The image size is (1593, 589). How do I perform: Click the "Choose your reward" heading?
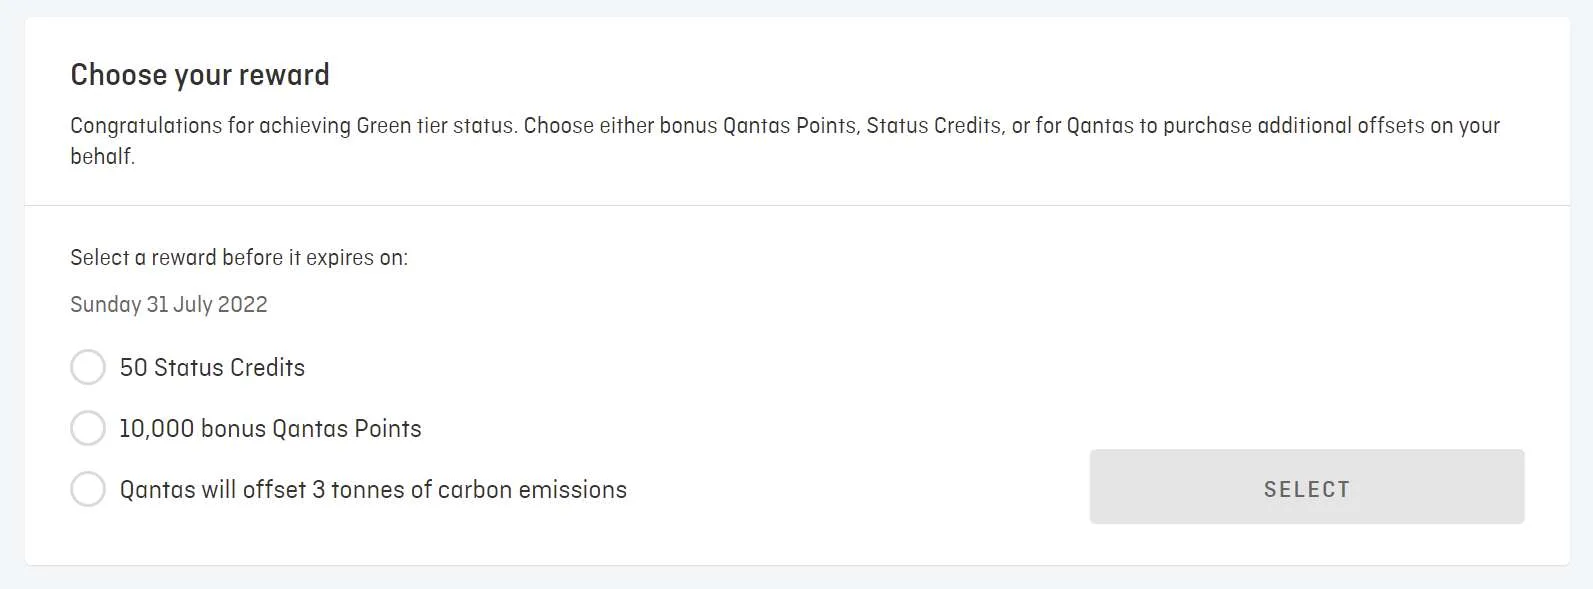pos(199,75)
